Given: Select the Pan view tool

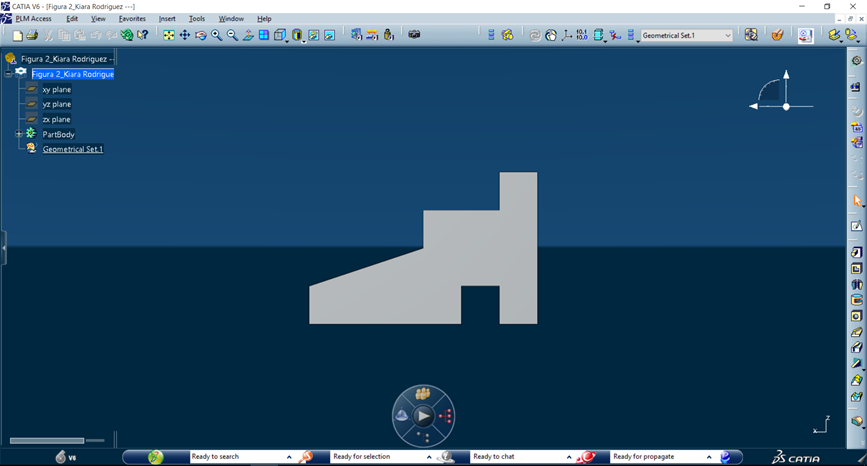Looking at the screenshot, I should 185,35.
